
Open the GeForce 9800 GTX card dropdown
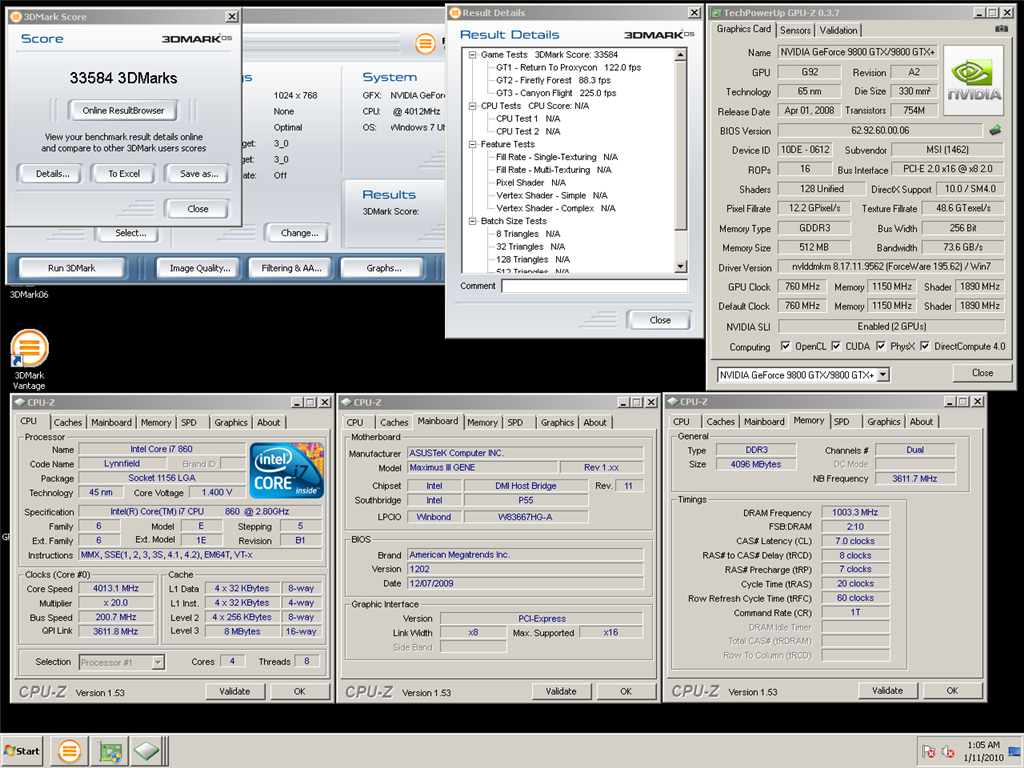click(x=883, y=374)
